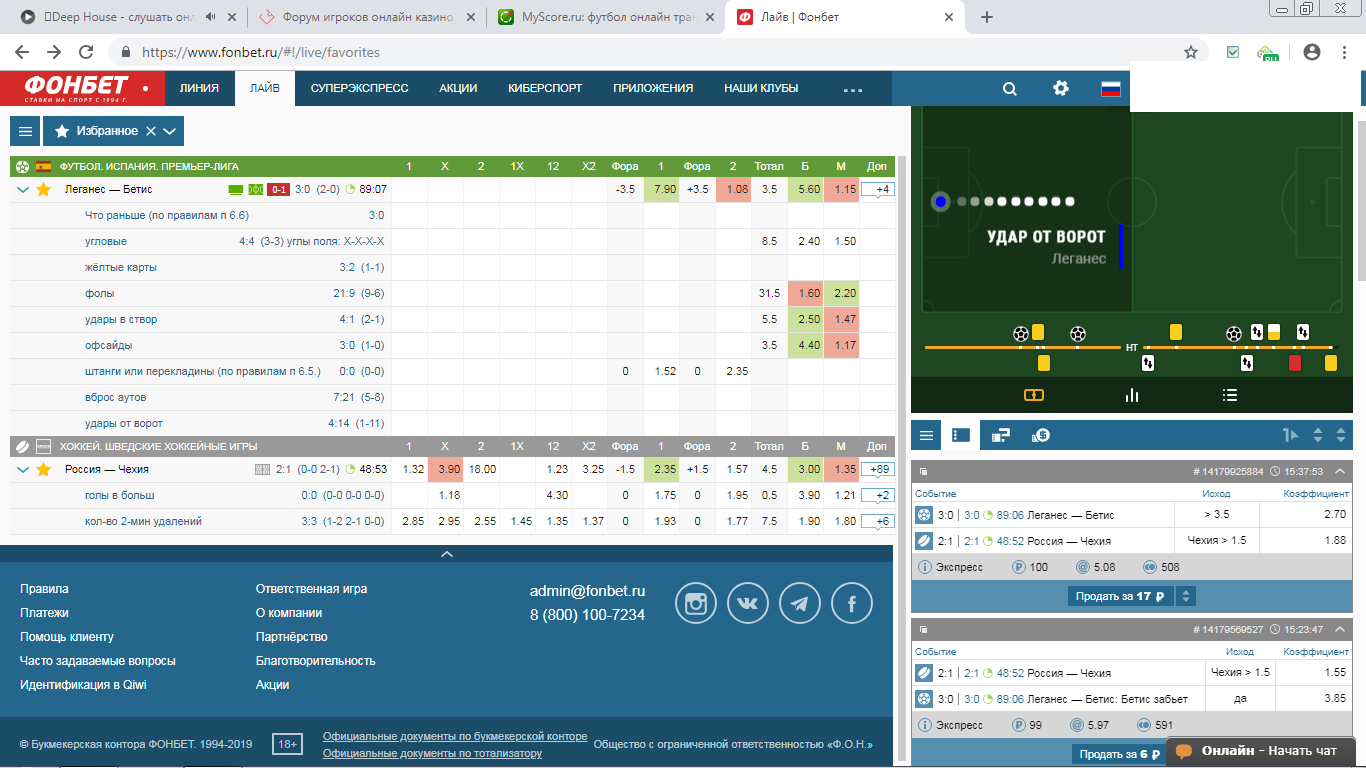Switch to the ЛИНИЯ tab
Viewport: 1366px width, 768px height.
tap(199, 88)
